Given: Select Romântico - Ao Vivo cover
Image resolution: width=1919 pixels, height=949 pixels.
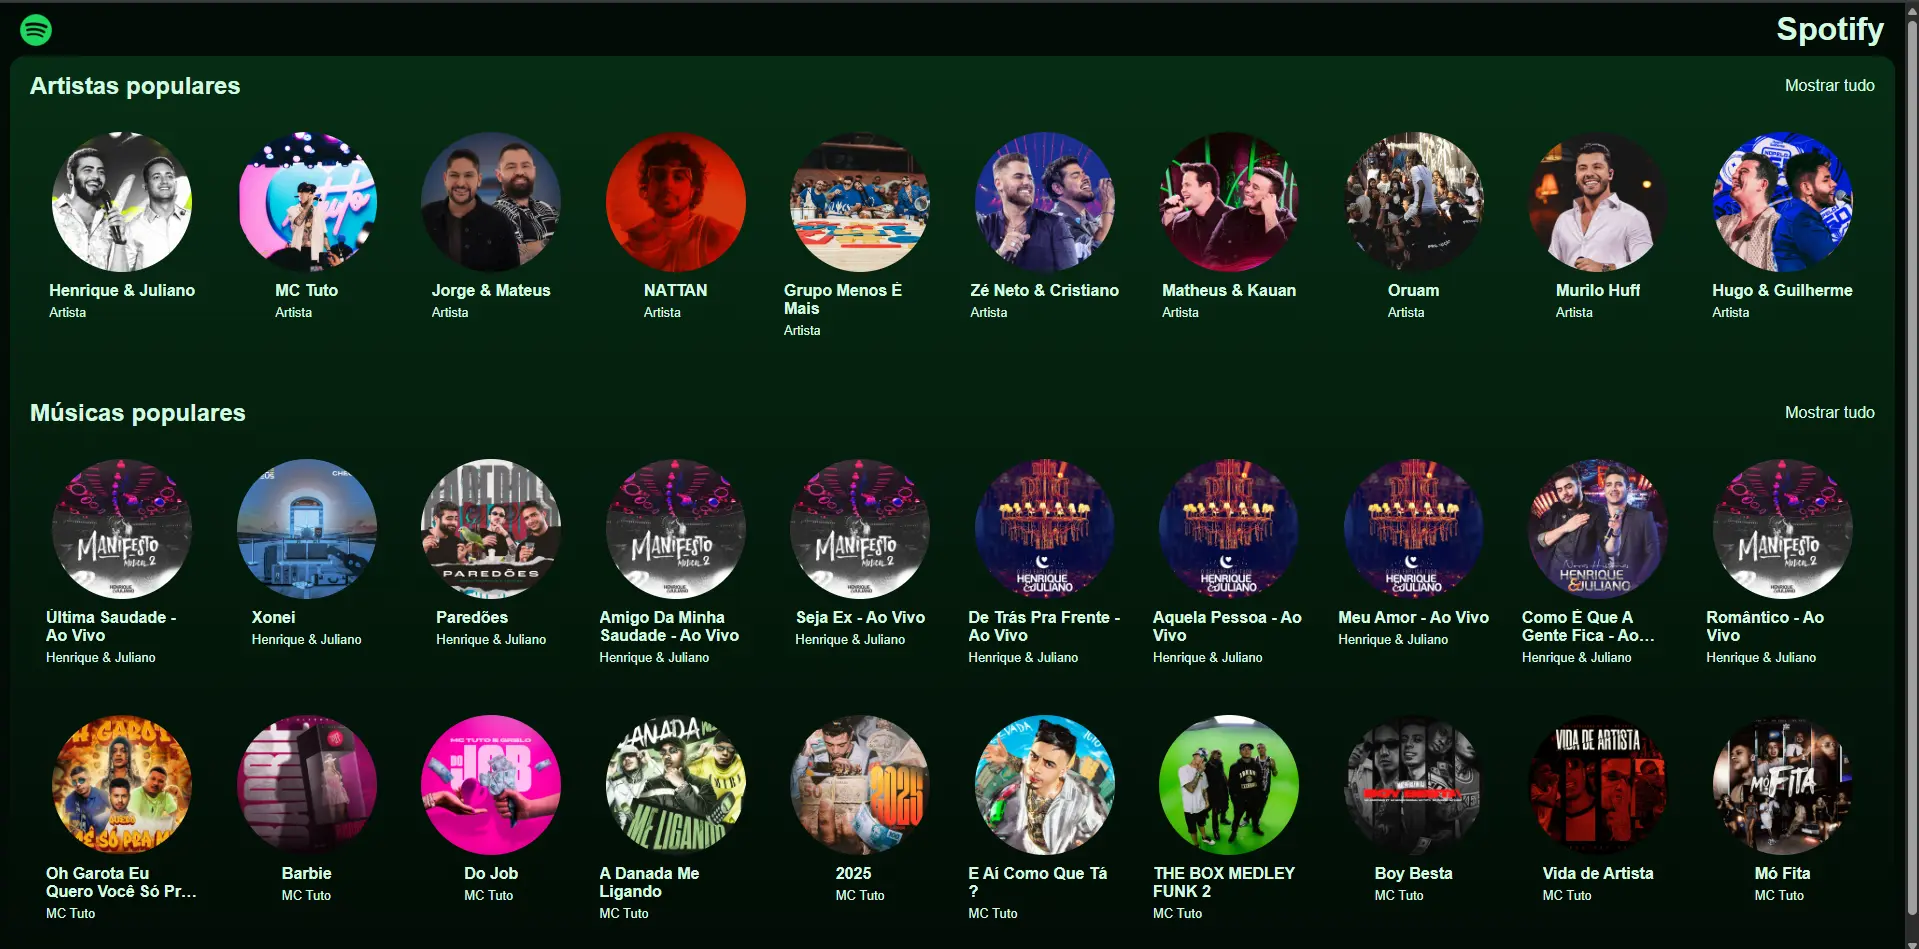Looking at the screenshot, I should tap(1783, 529).
